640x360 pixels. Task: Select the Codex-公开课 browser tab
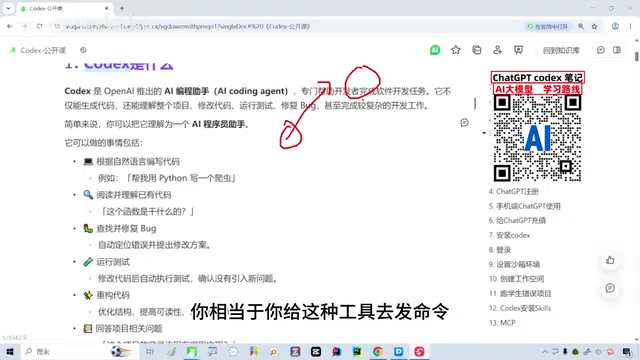coord(63,8)
